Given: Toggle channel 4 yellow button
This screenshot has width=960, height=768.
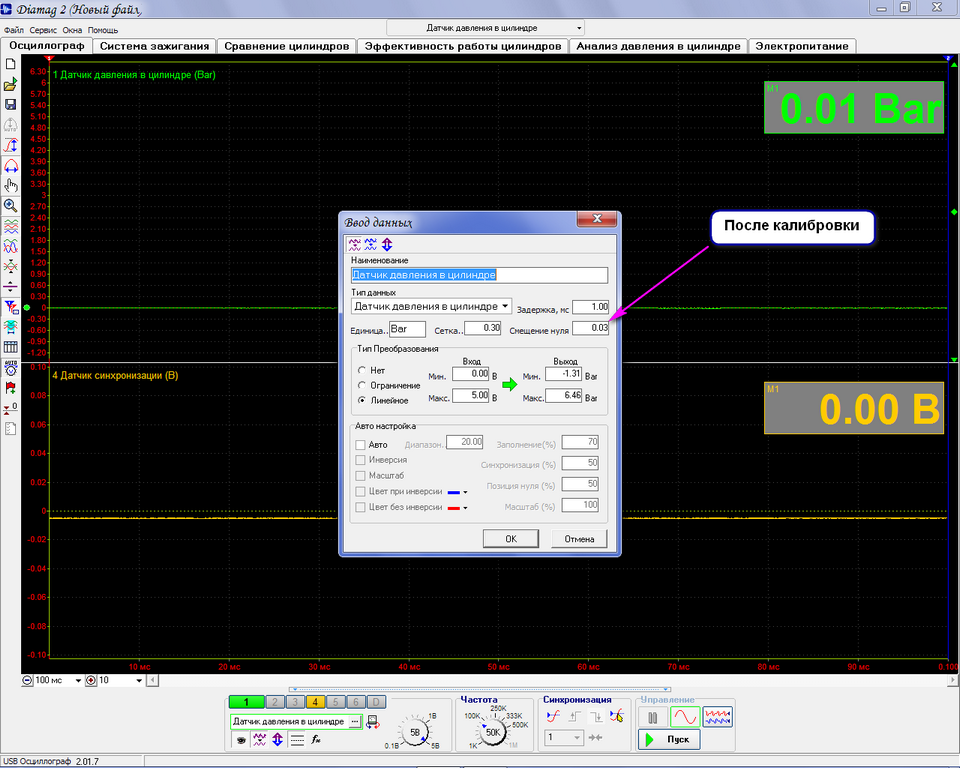Looking at the screenshot, I should coord(315,702).
